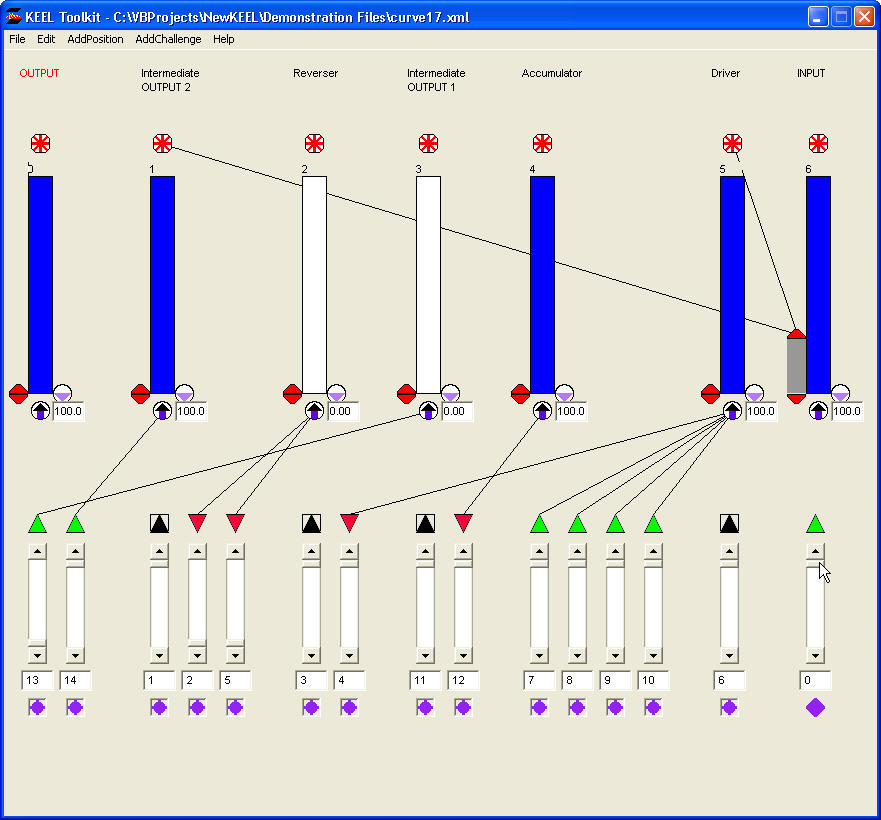Screen dimensions: 881x820
Task: Toggle the purple diamond under argument 7
Action: [x=539, y=707]
